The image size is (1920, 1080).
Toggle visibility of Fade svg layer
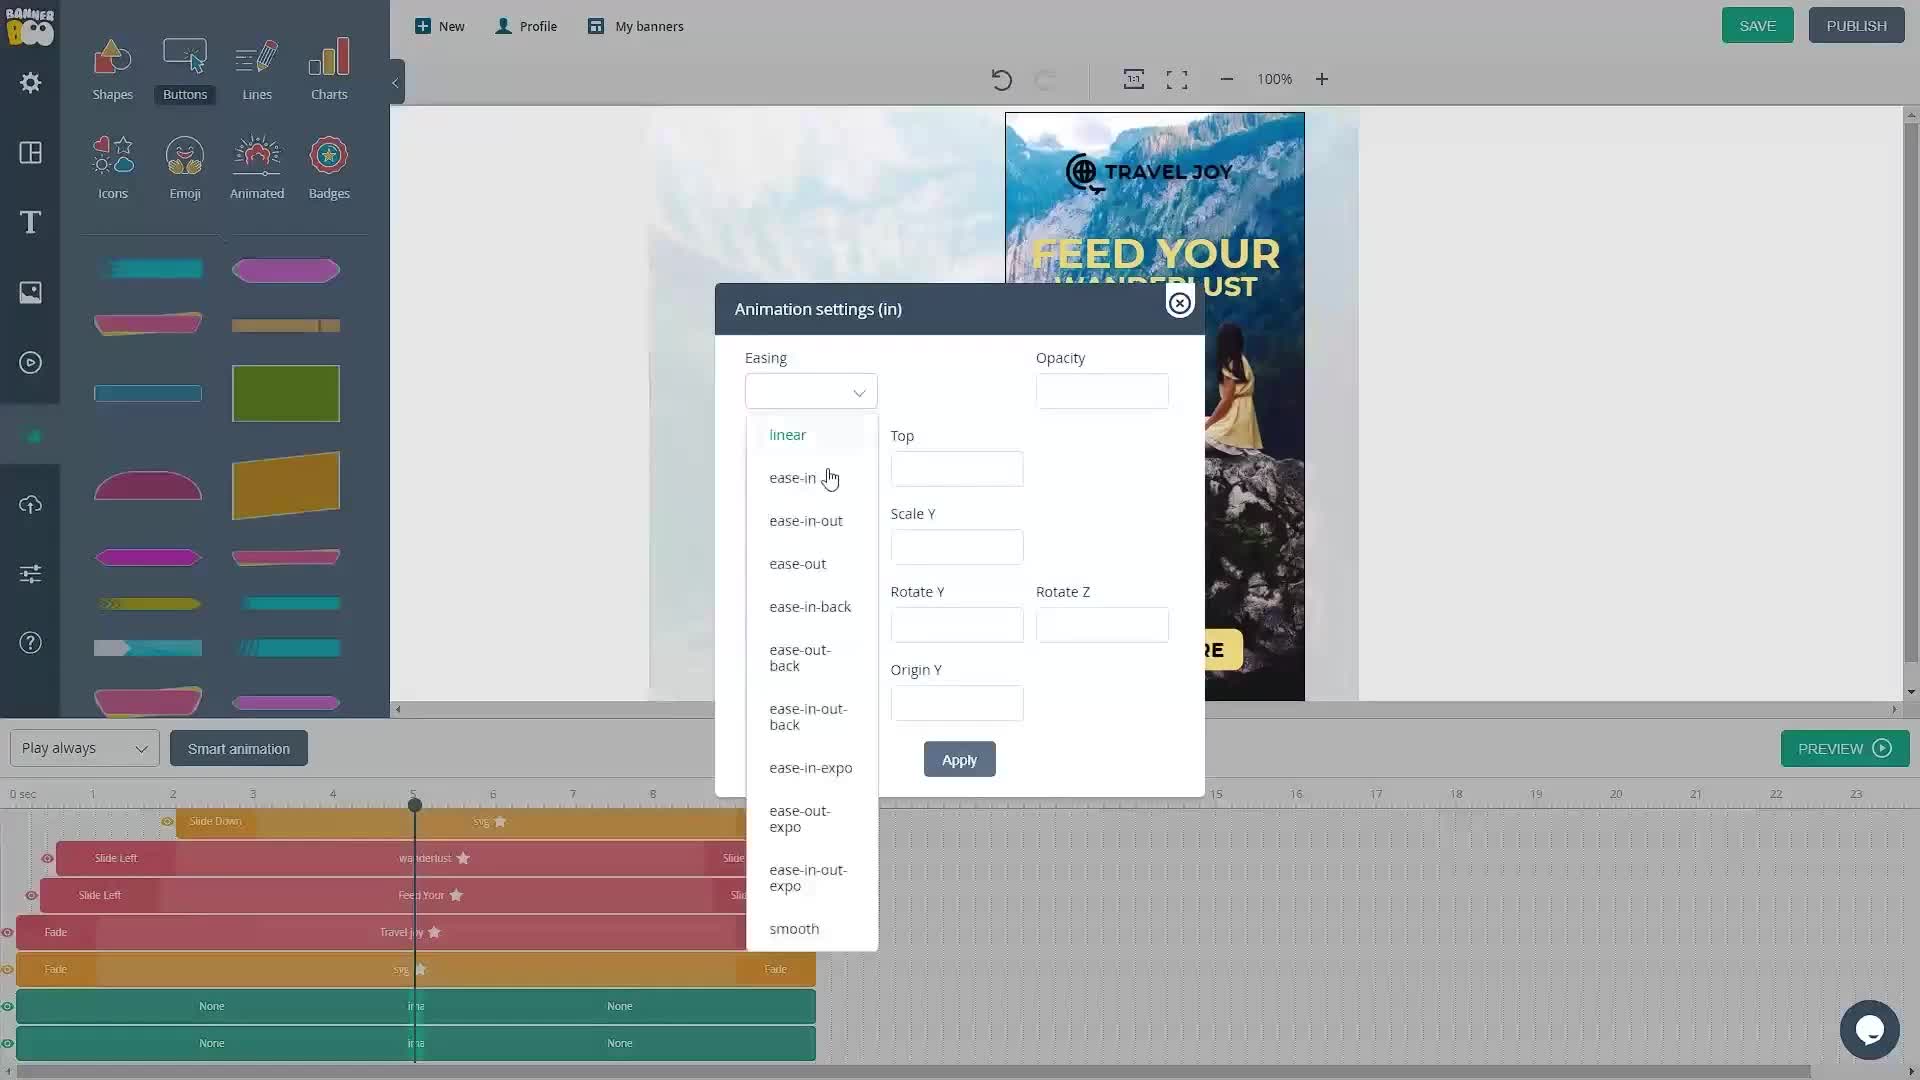(x=7, y=970)
